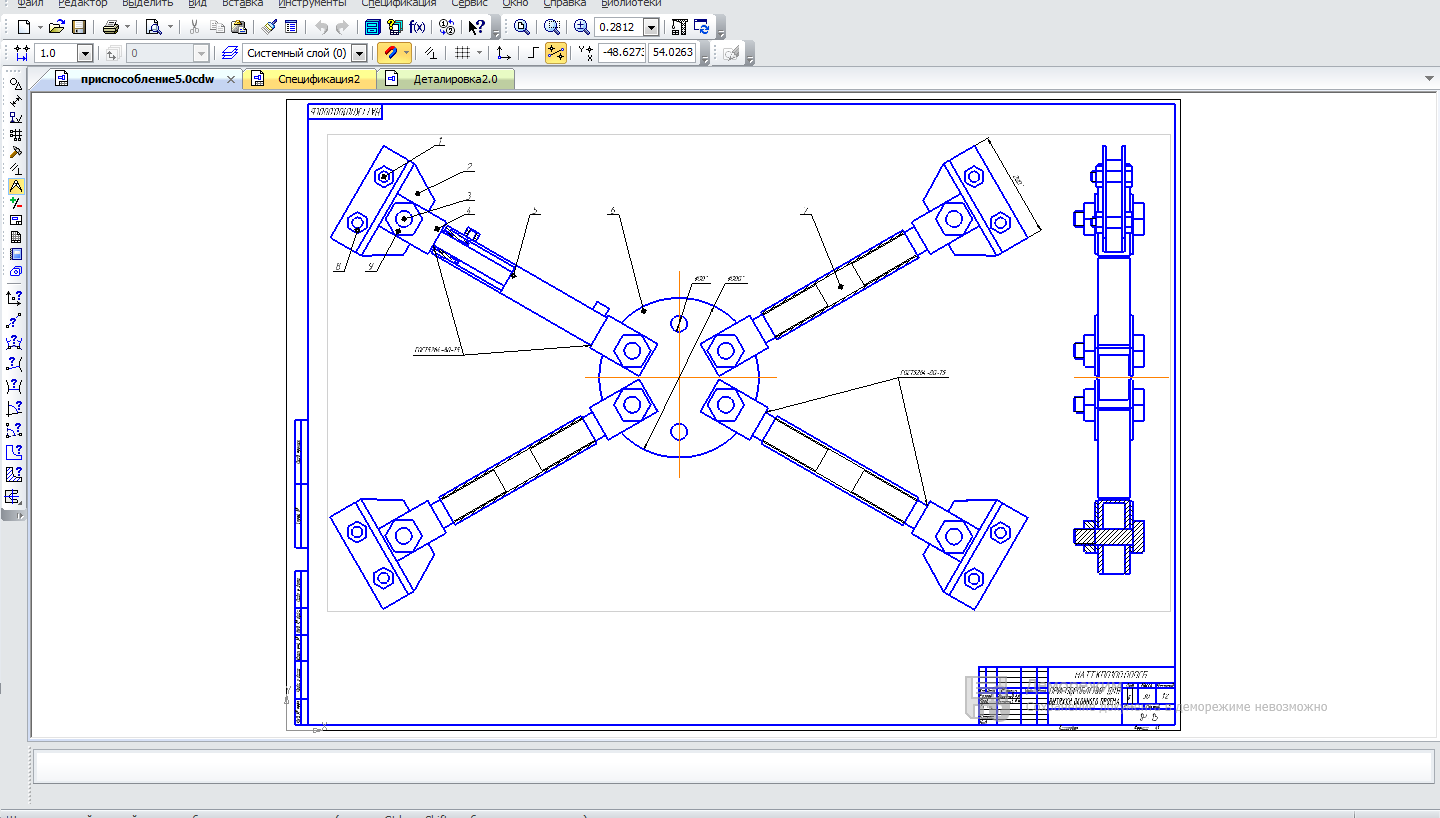Click the Refresh view icon

[x=702, y=27]
